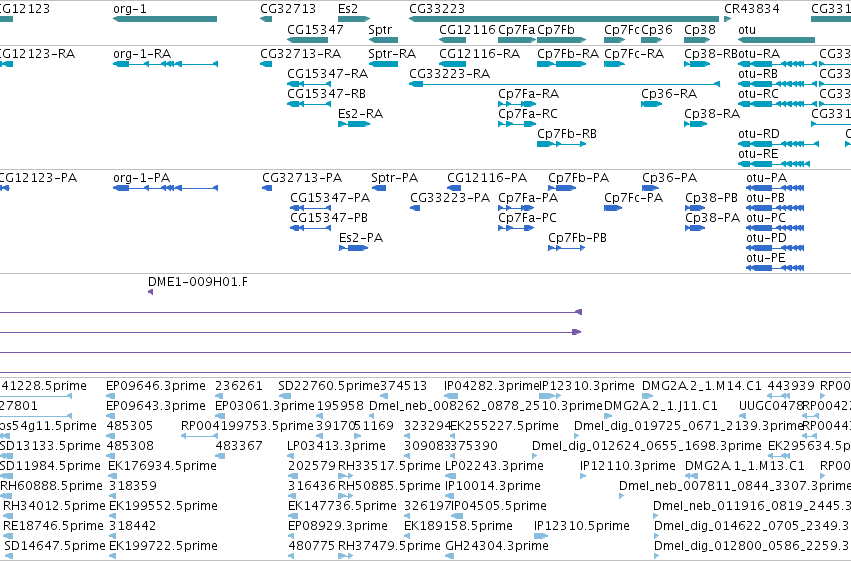Image resolution: width=851 pixels, height=561 pixels.
Task: Open the Es2-PA protein feature
Action: coord(353,248)
